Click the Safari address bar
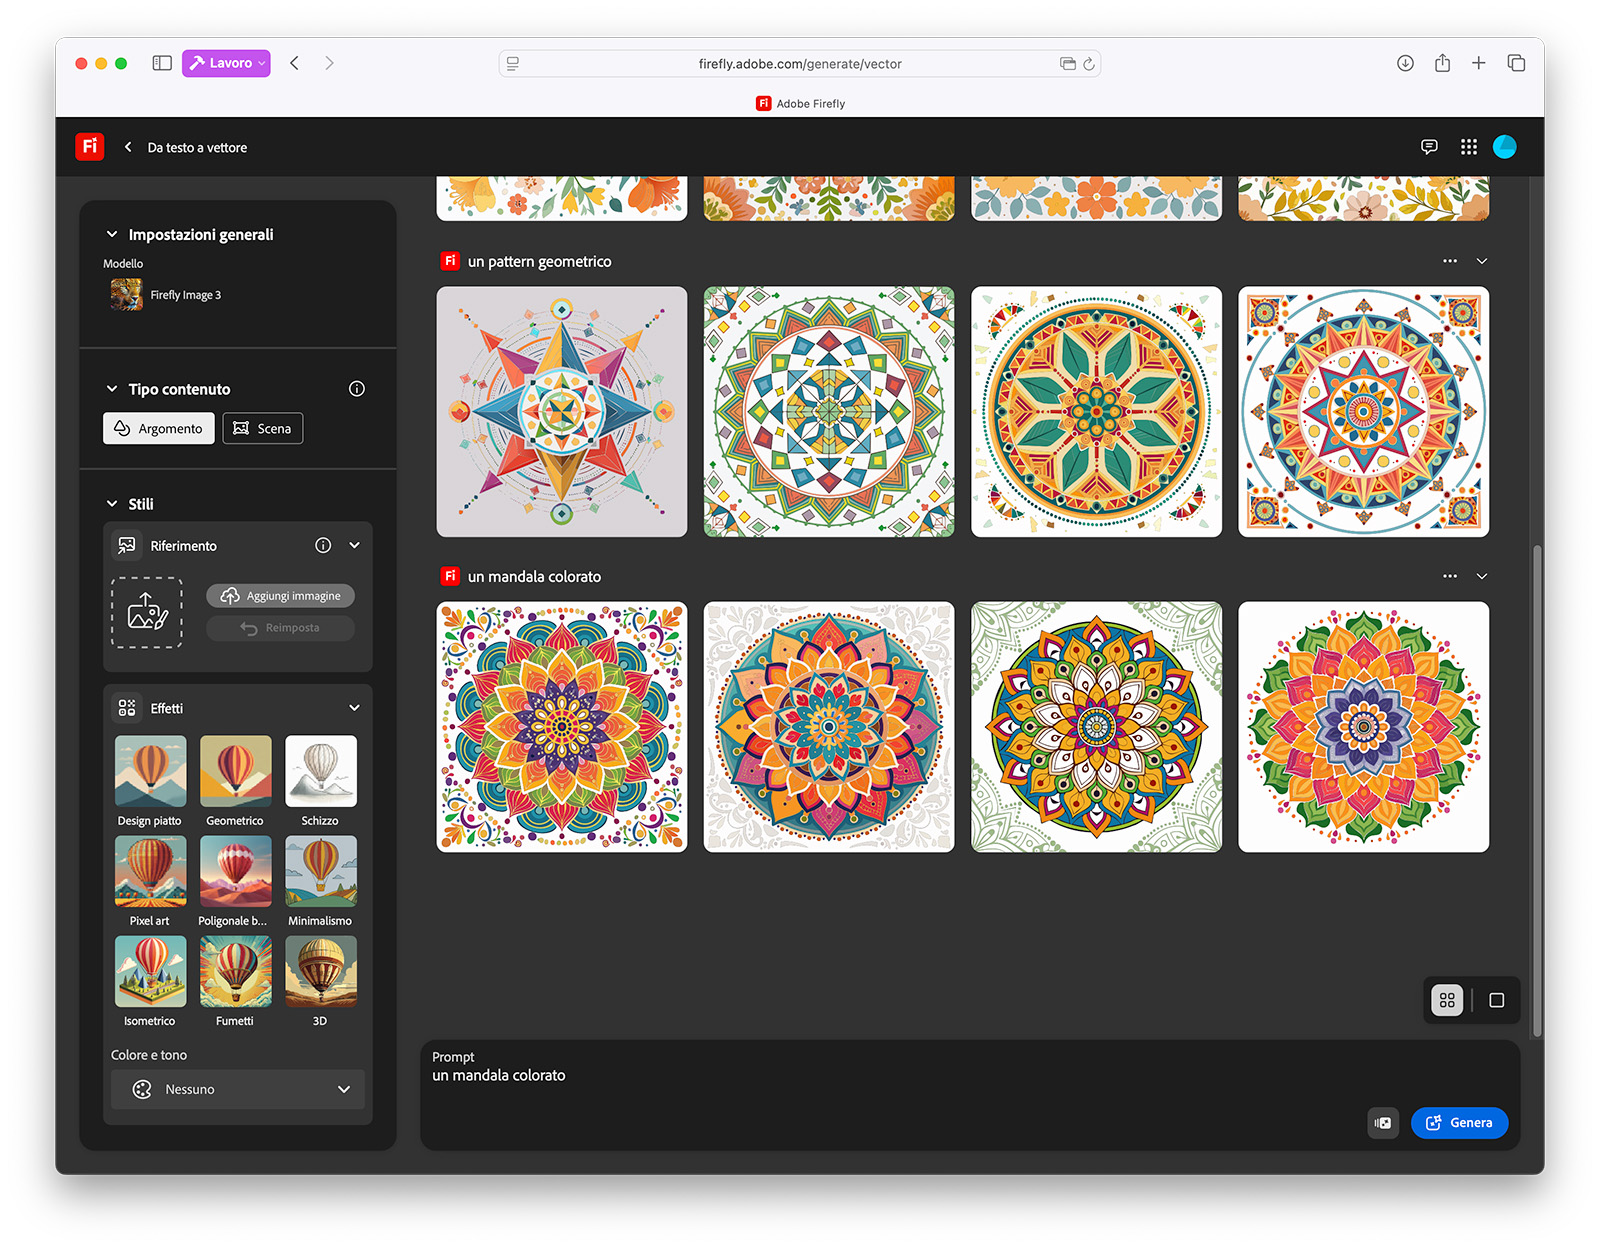Viewport: 1600px width, 1248px height. pyautogui.click(x=800, y=64)
